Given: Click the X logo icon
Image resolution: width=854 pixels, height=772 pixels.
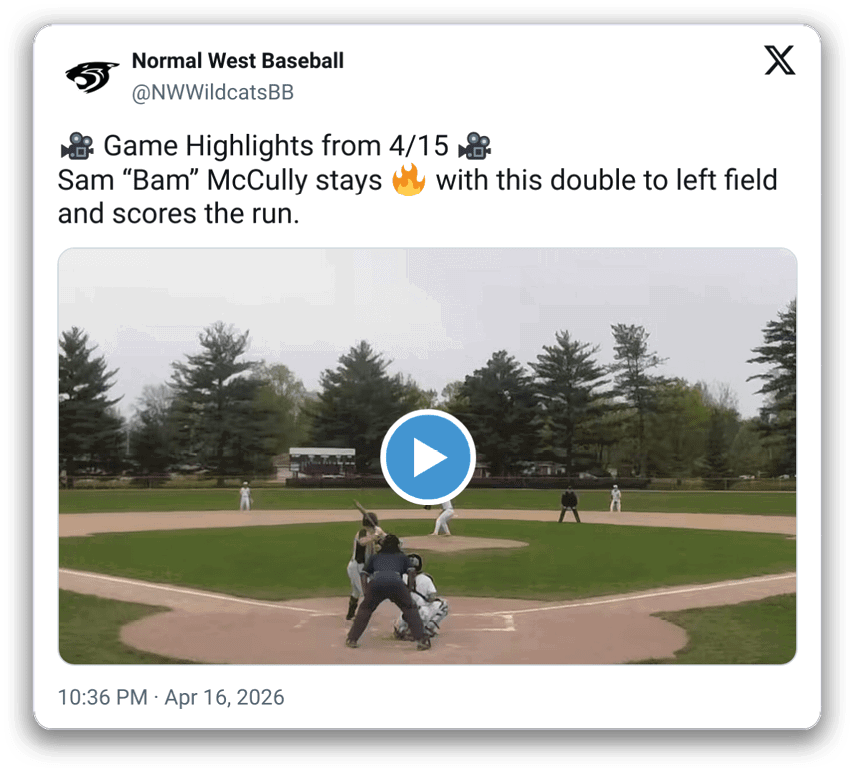Looking at the screenshot, I should [779, 60].
